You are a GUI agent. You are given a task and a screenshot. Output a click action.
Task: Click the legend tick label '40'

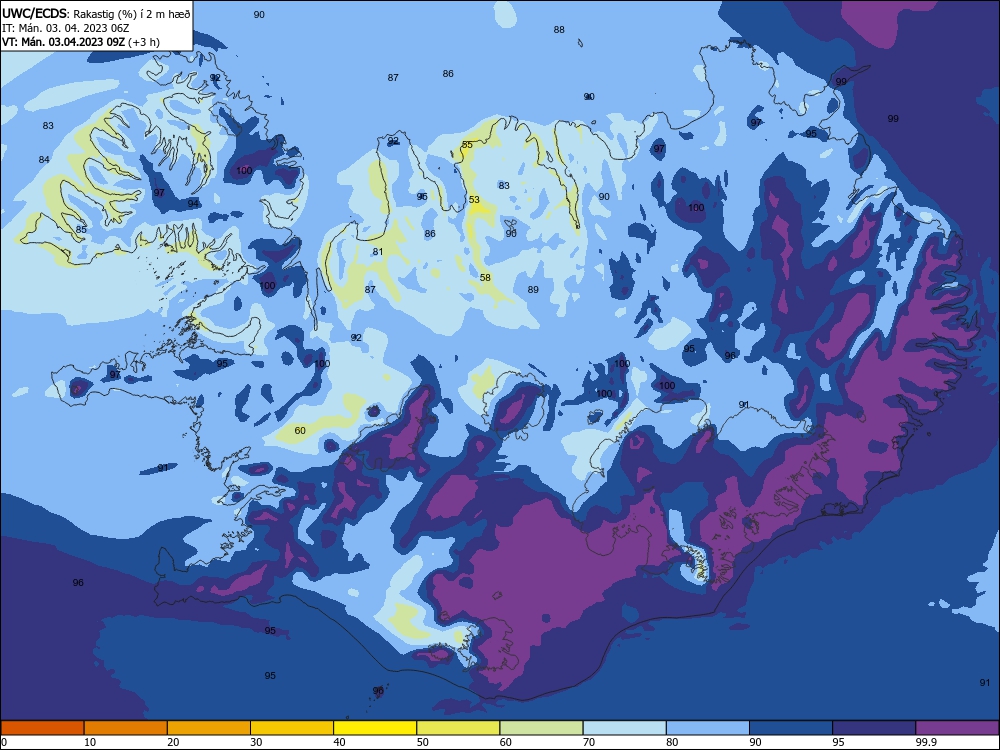pyautogui.click(x=339, y=742)
